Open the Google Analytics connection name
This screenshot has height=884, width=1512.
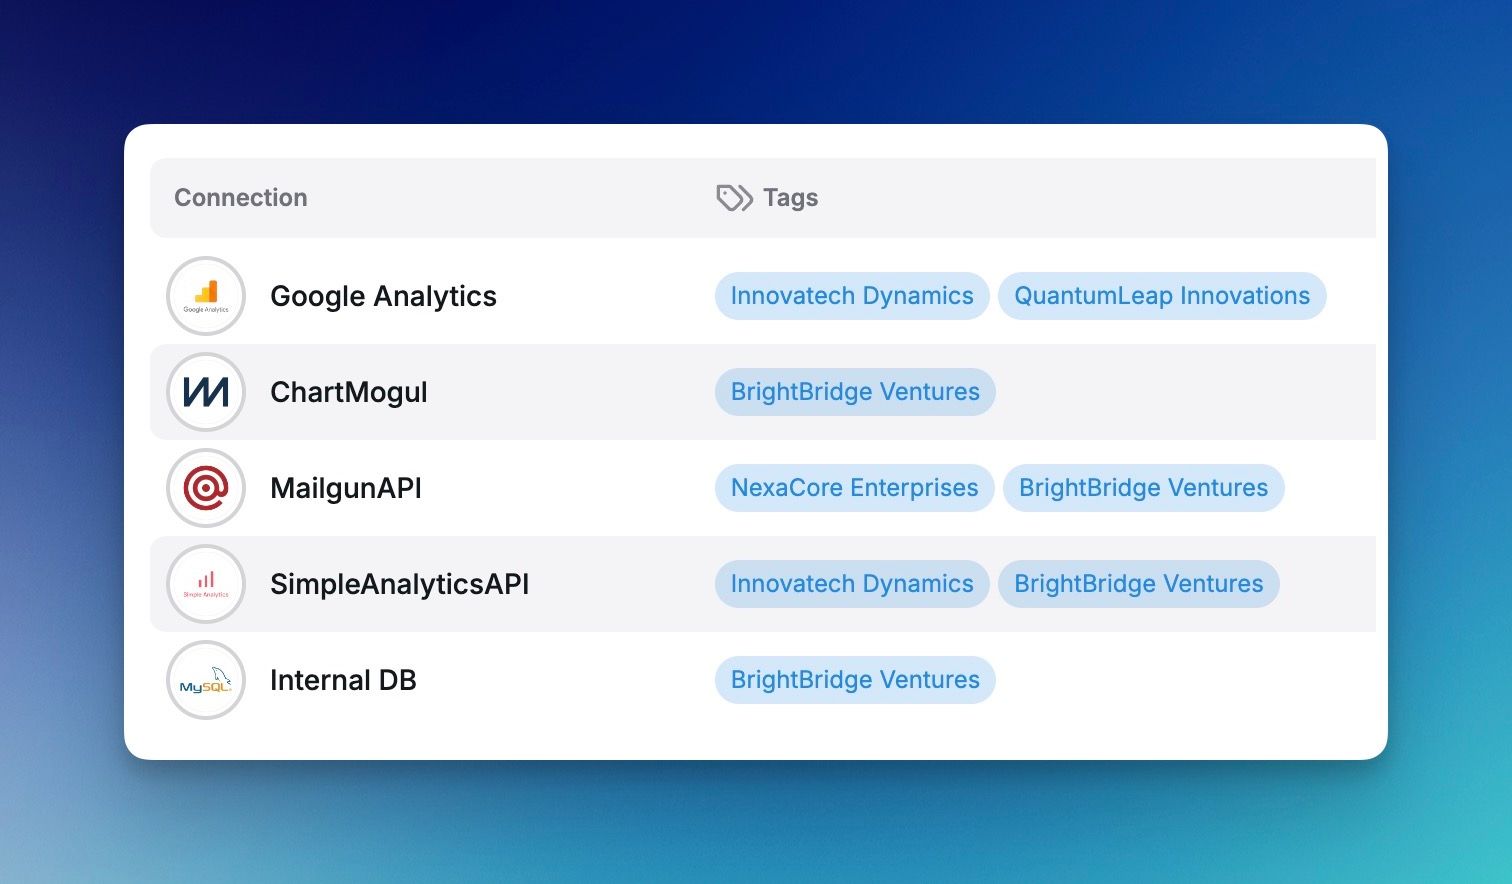(383, 296)
